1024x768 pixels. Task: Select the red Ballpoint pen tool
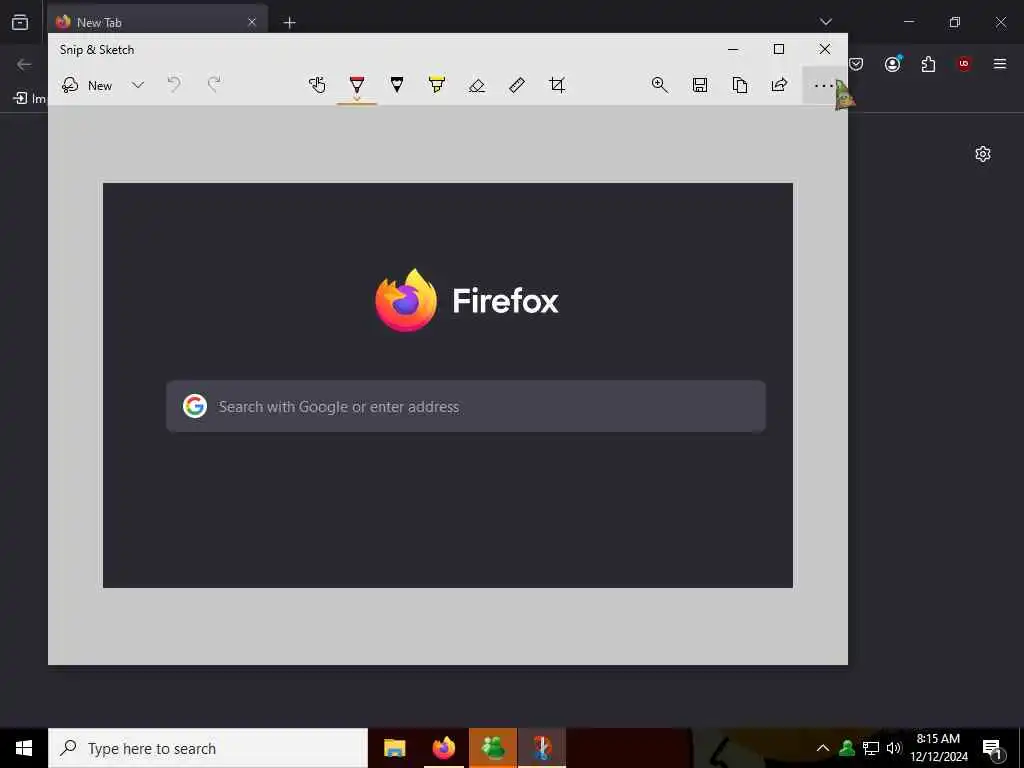click(x=357, y=85)
